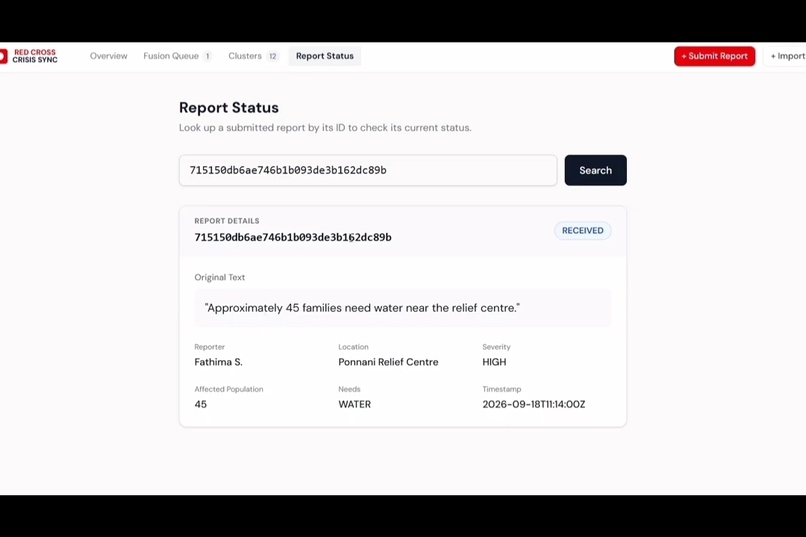The width and height of the screenshot is (806, 537).
Task: Click severity value HIGH
Action: pos(494,362)
